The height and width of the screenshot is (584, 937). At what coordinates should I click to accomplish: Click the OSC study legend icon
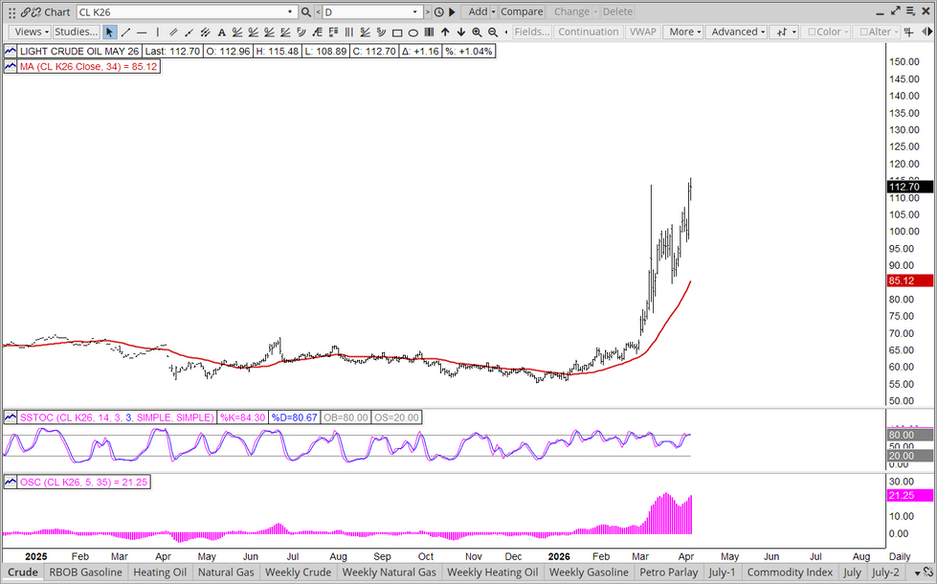point(10,482)
